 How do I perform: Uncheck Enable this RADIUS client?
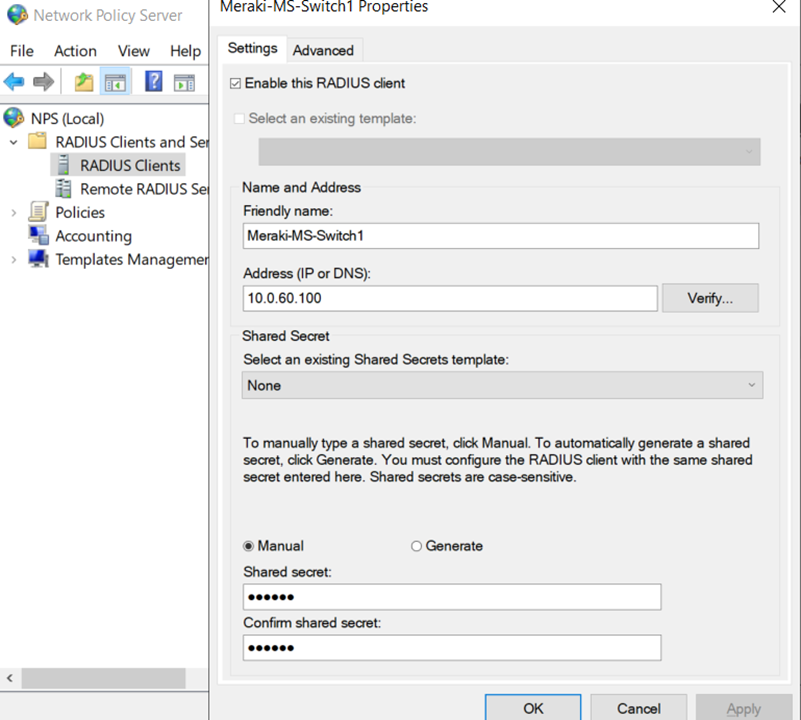235,83
